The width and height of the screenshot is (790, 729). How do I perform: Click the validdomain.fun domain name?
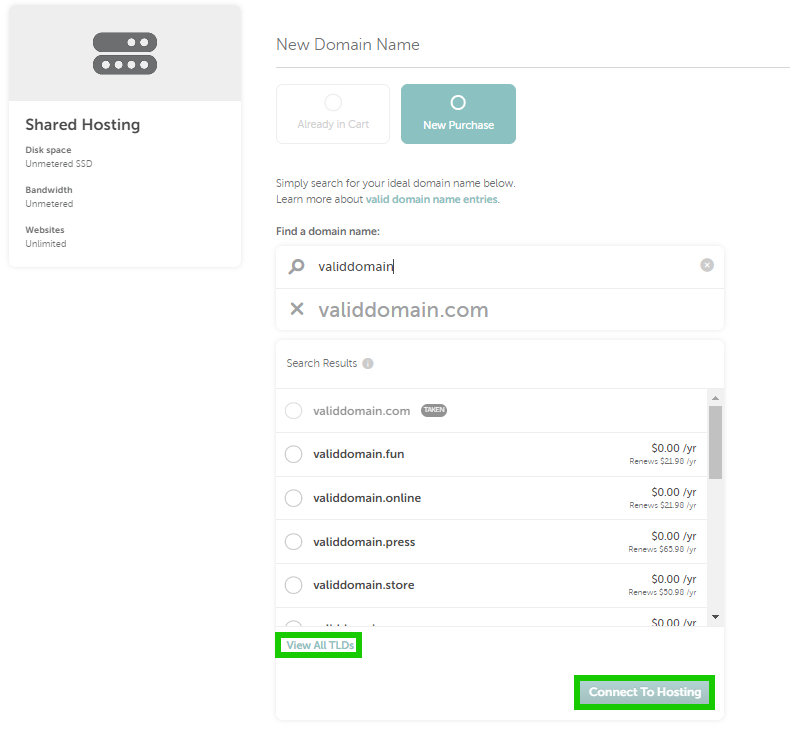pyautogui.click(x=359, y=454)
